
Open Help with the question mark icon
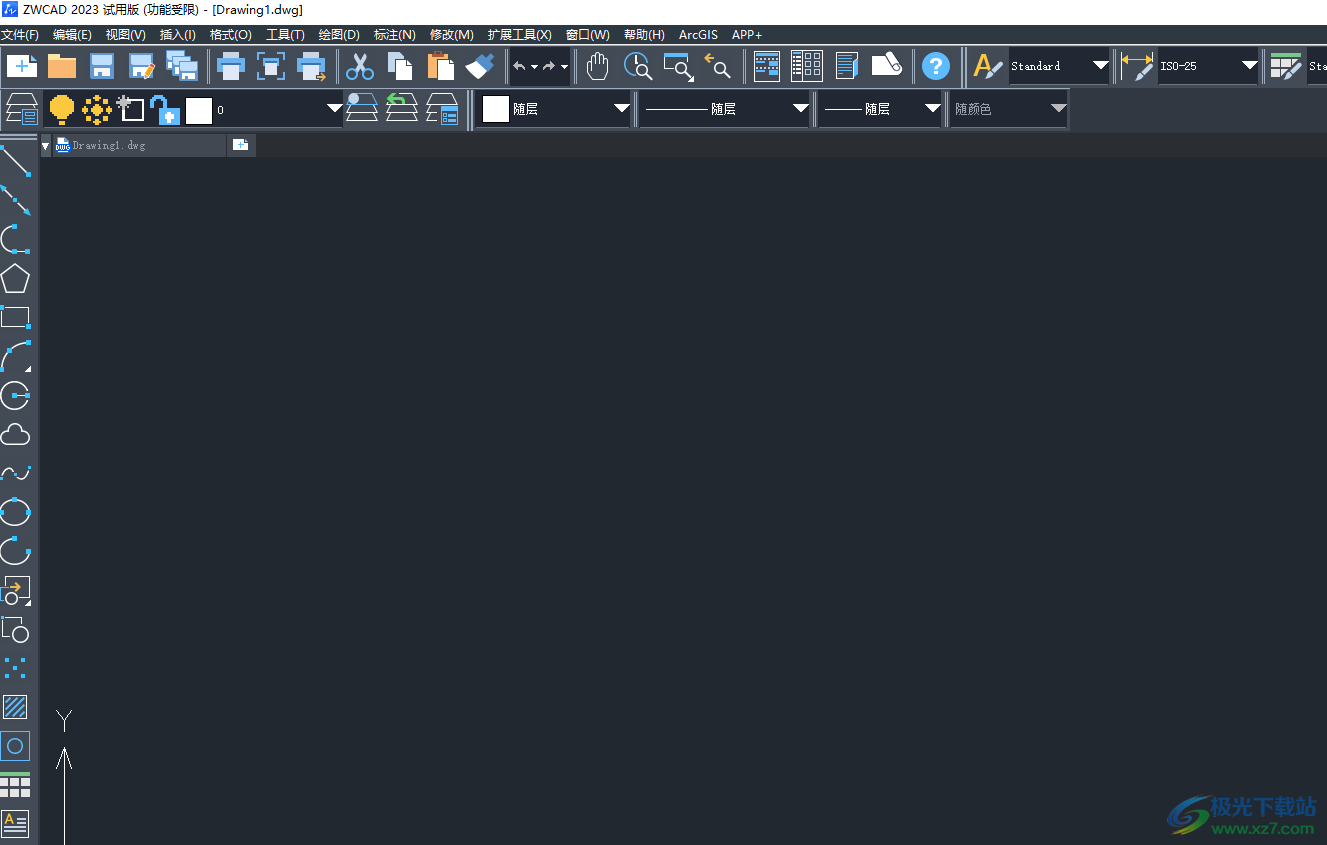click(x=935, y=66)
